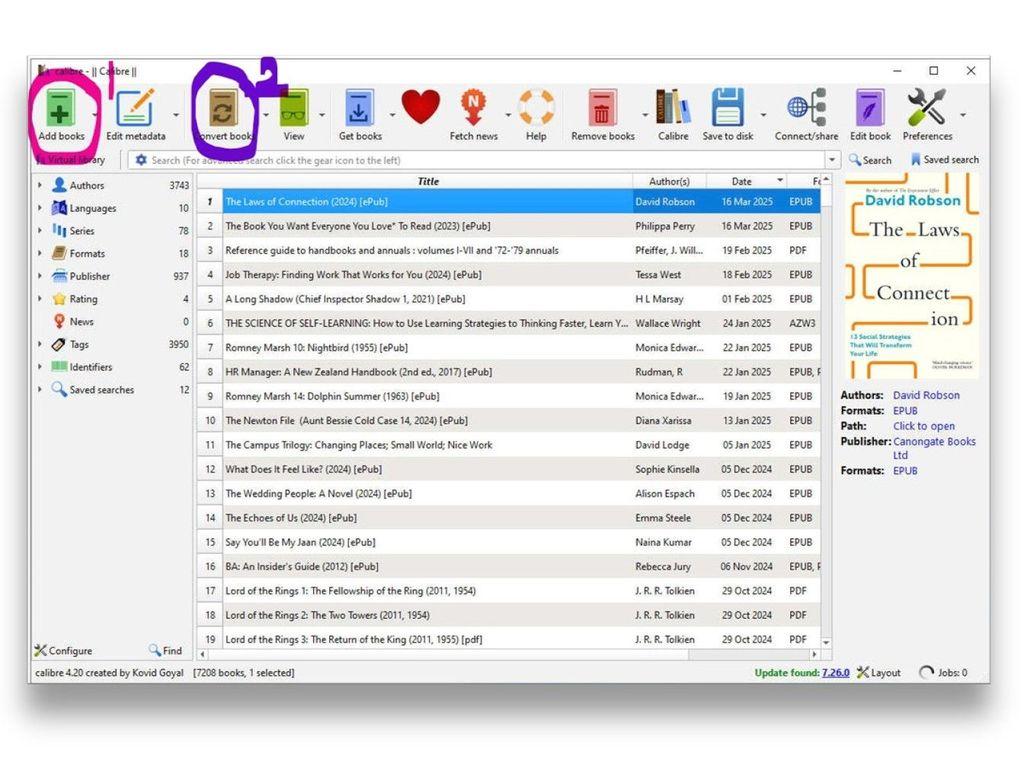Screen dimensions: 1024x768
Task: Click the red heart donate icon
Action: click(x=421, y=107)
